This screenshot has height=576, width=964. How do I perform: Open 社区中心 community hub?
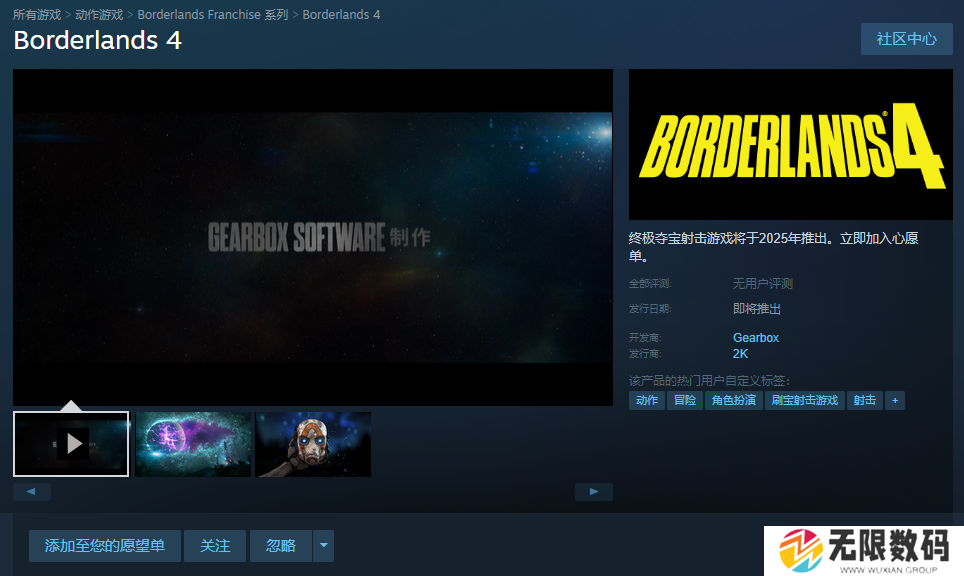click(906, 39)
